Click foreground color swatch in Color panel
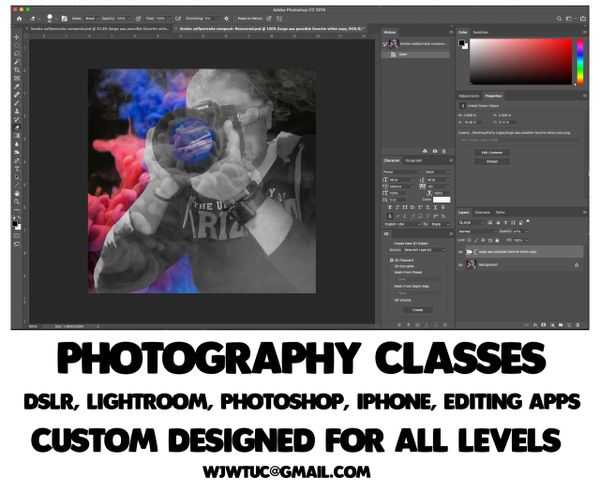 (x=461, y=43)
